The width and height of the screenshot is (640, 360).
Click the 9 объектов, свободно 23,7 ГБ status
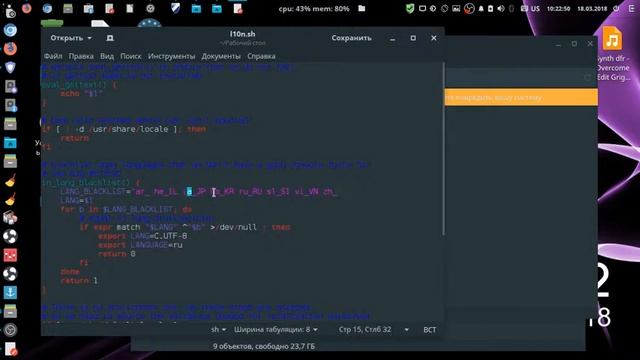tap(264, 346)
